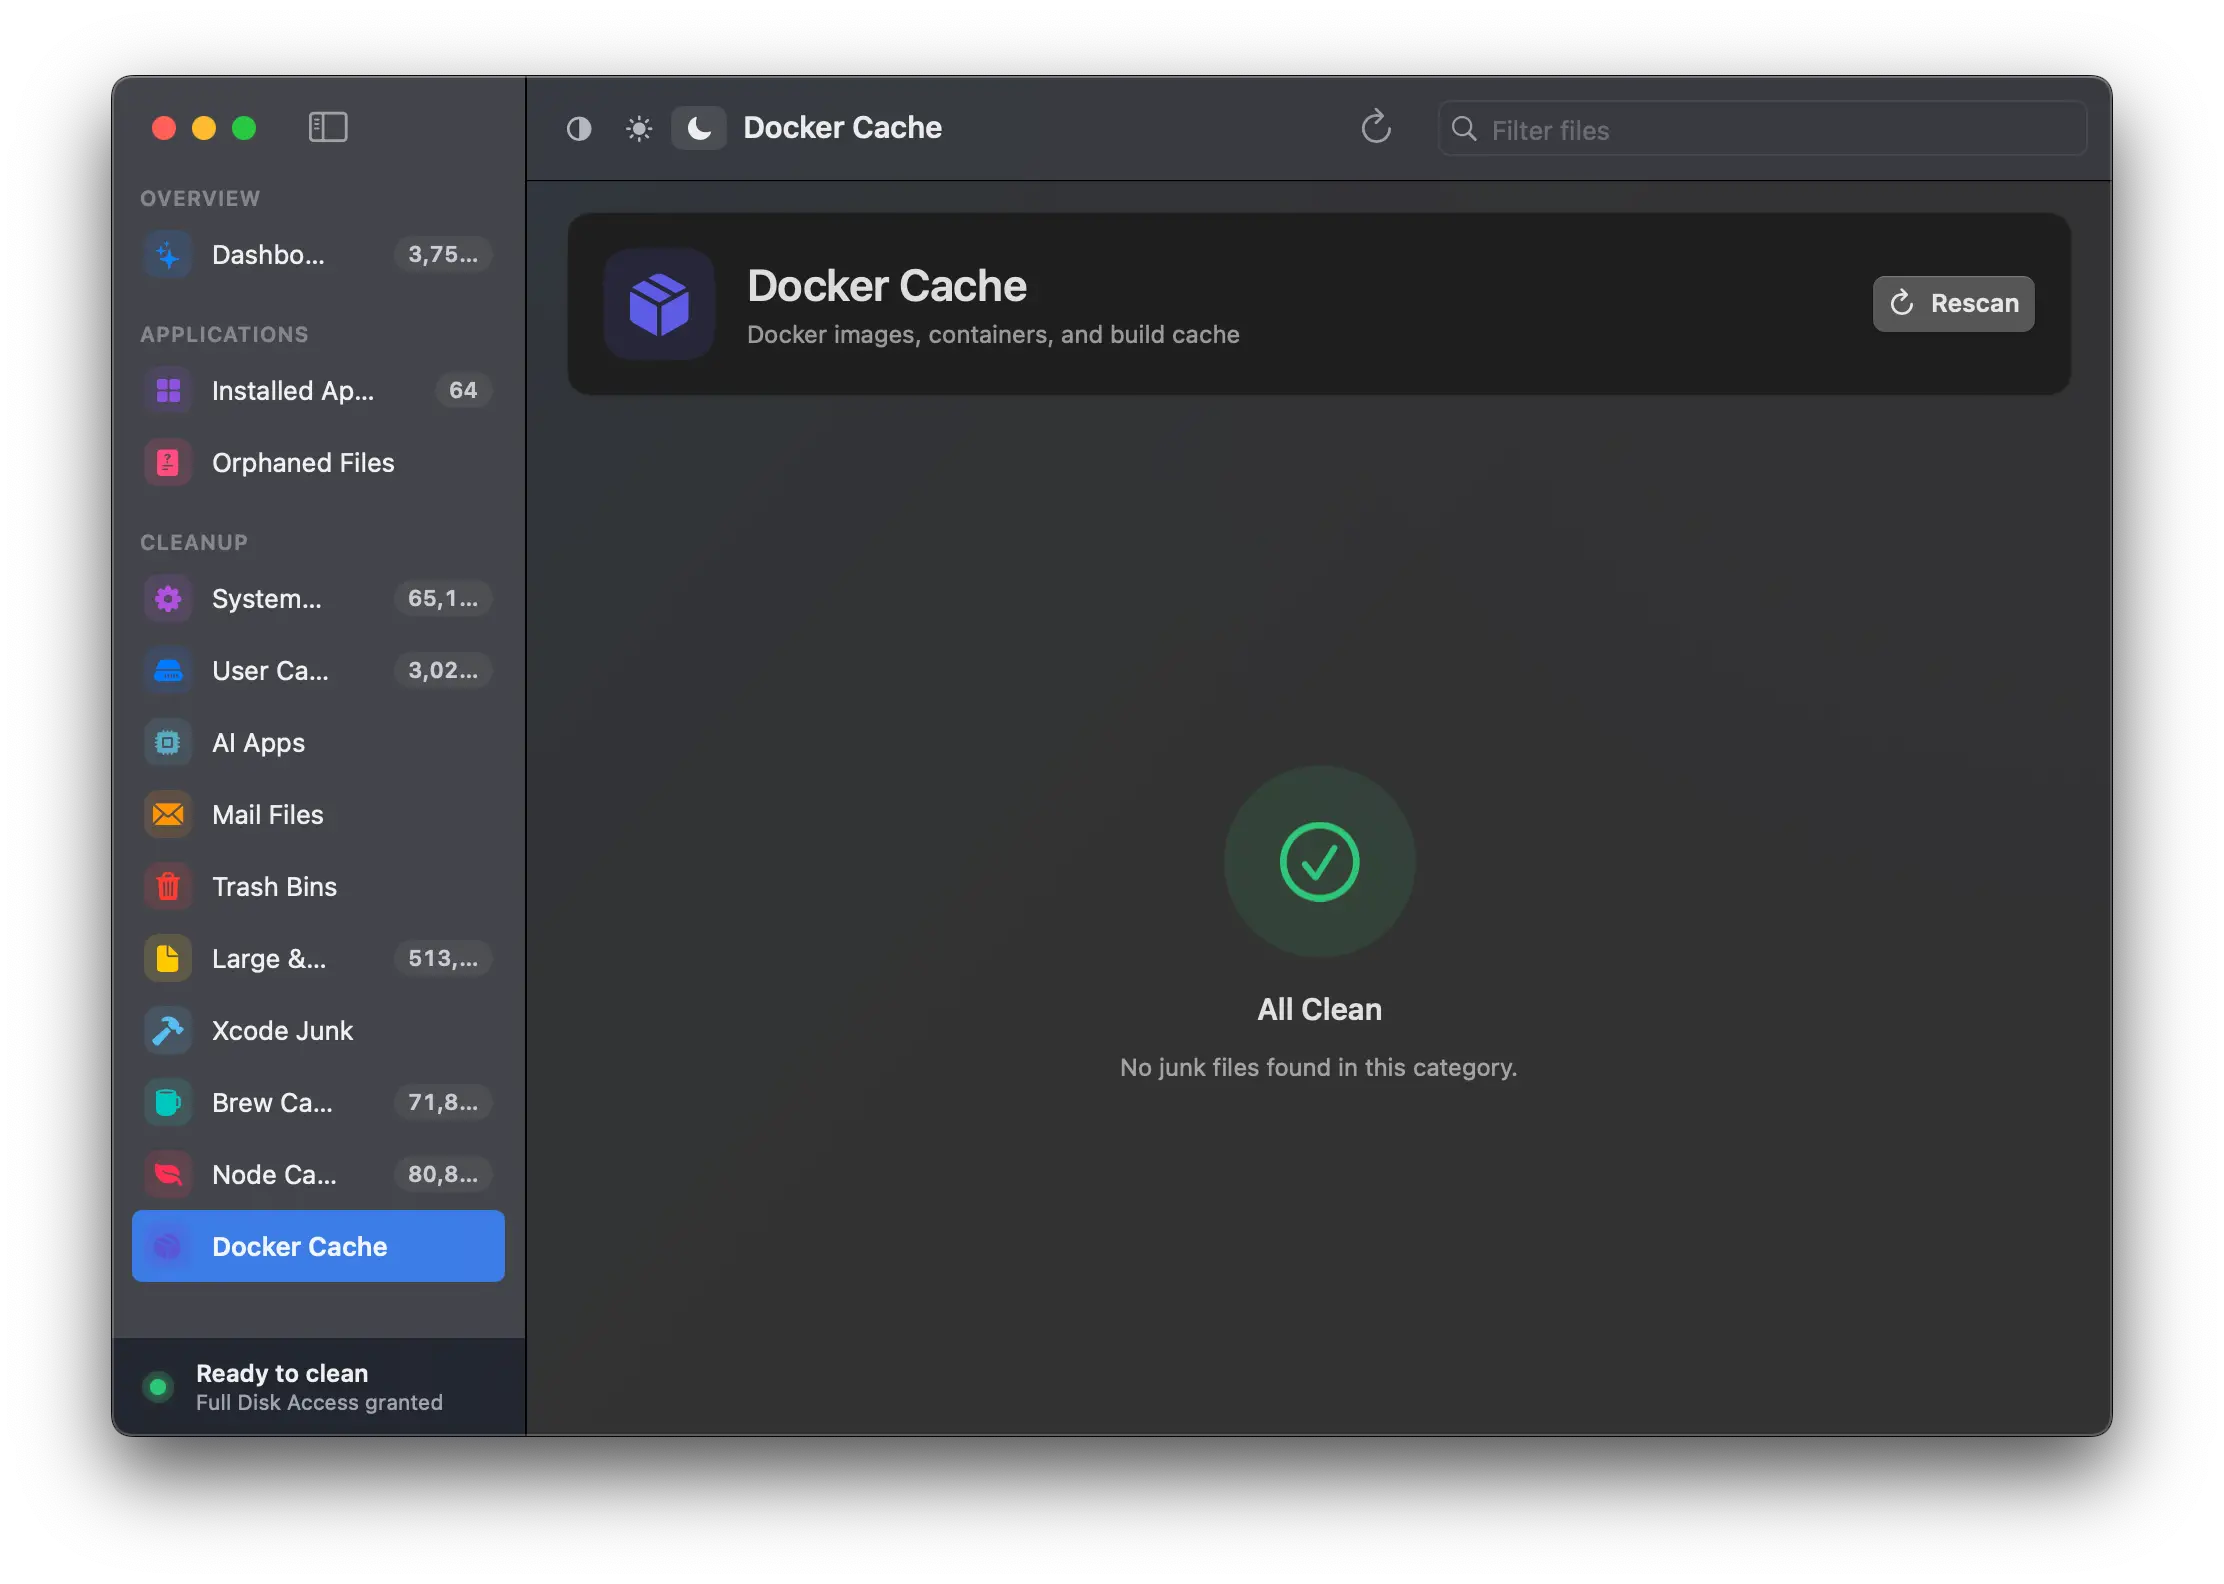Toggle the sidebar visibility icon
The height and width of the screenshot is (1584, 2224).
pos(327,127)
